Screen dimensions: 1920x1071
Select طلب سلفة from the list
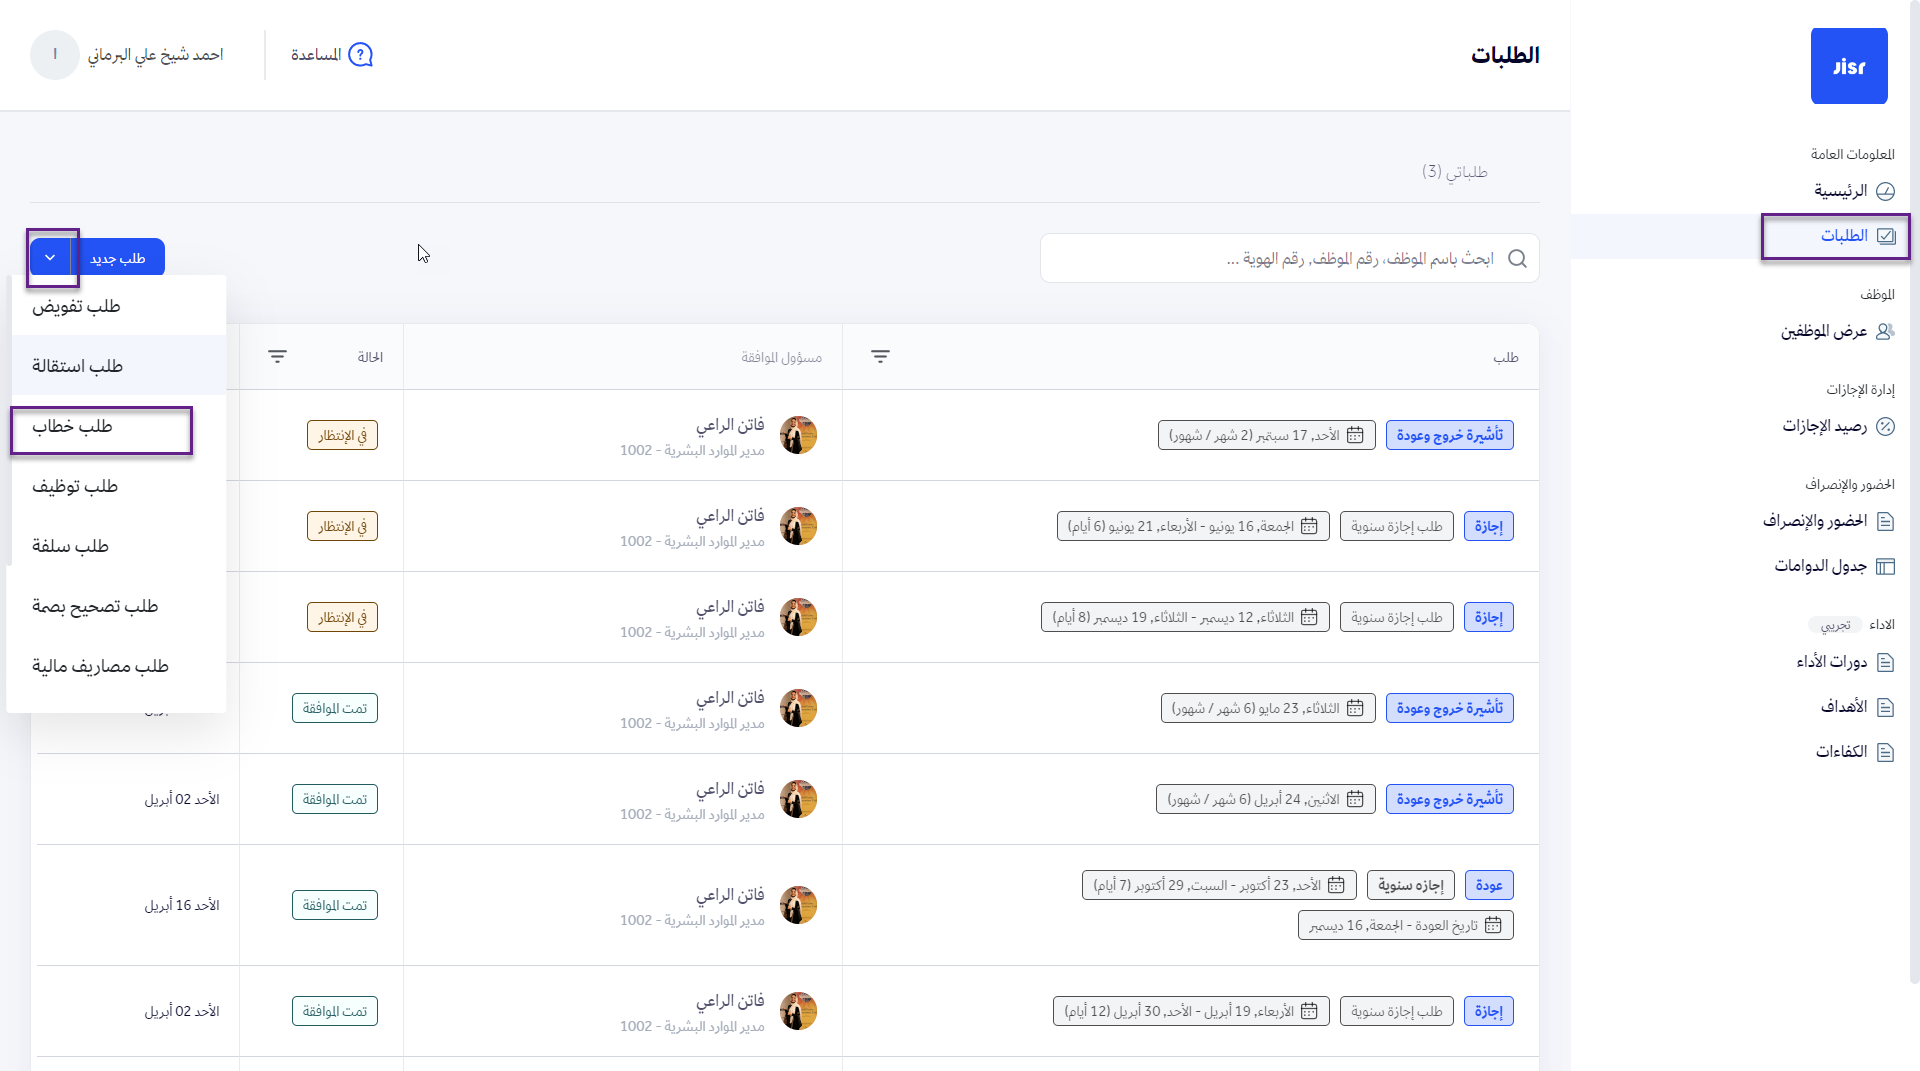click(x=70, y=547)
